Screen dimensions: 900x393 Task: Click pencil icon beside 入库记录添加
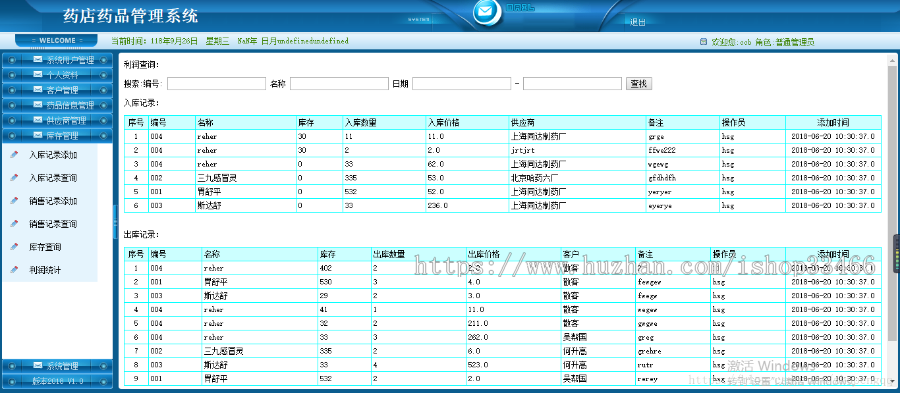coord(15,155)
